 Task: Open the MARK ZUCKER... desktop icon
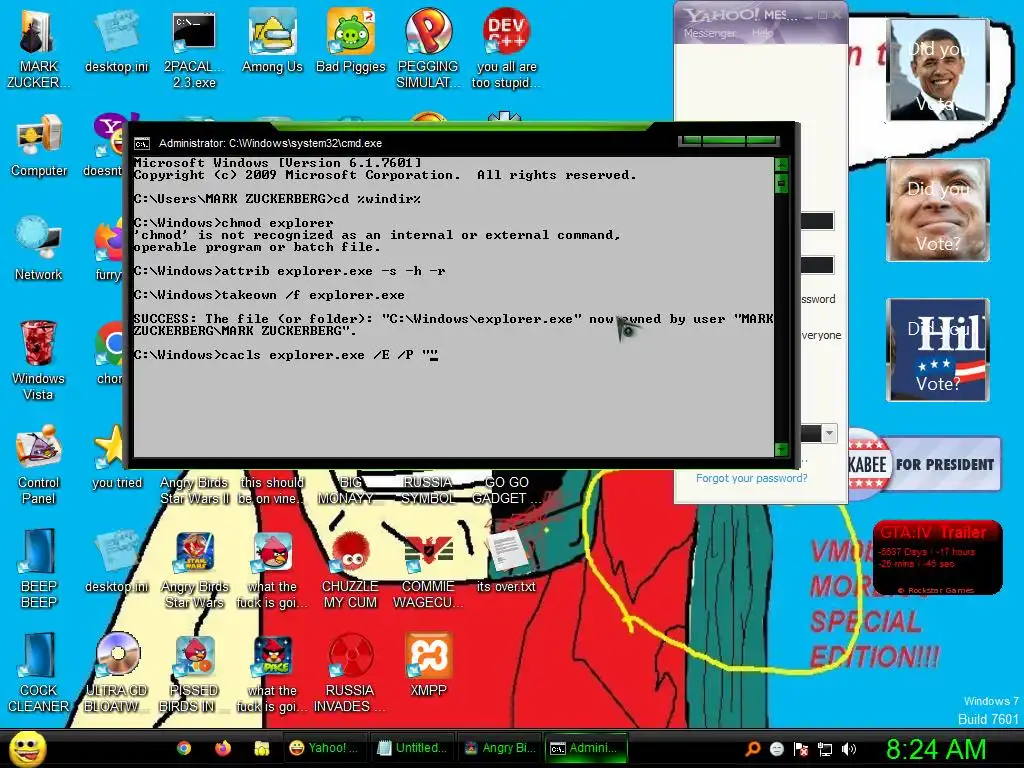[38, 49]
